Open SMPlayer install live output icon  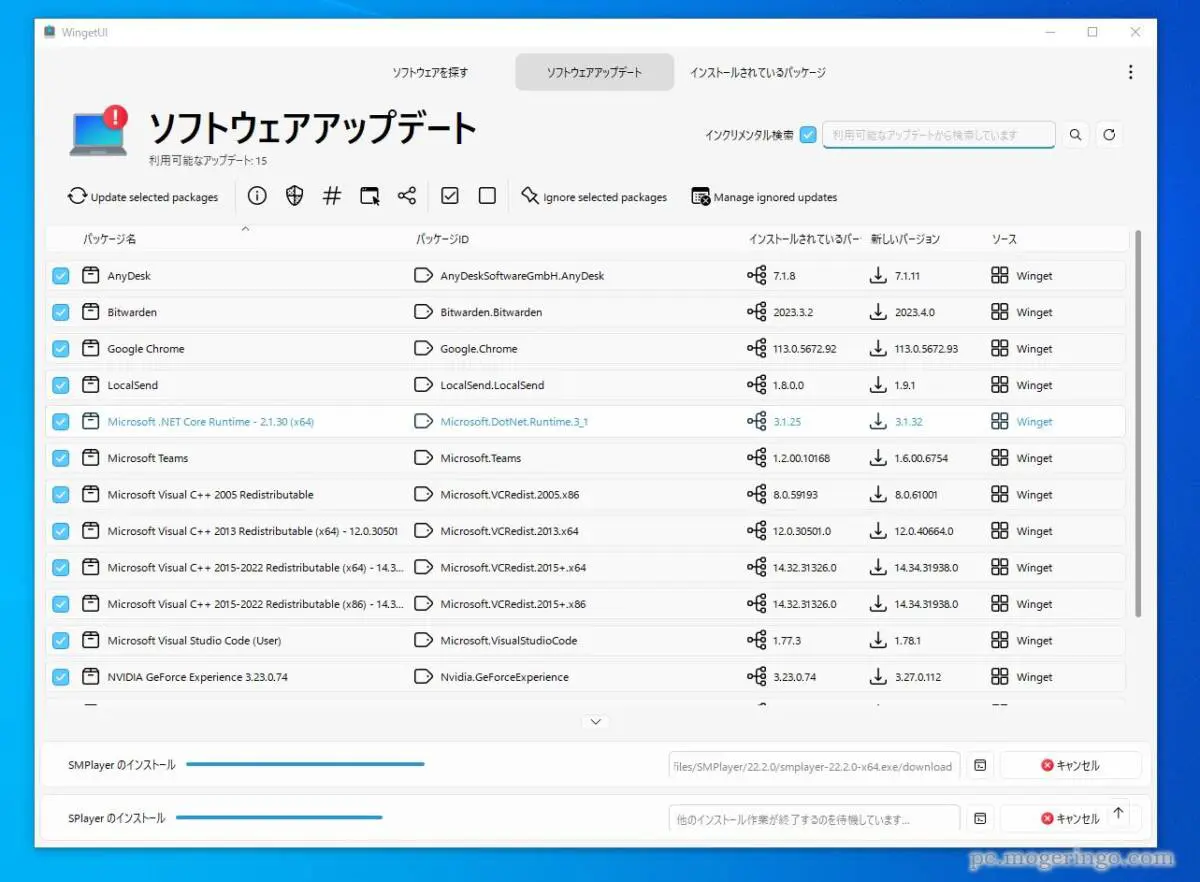point(981,766)
